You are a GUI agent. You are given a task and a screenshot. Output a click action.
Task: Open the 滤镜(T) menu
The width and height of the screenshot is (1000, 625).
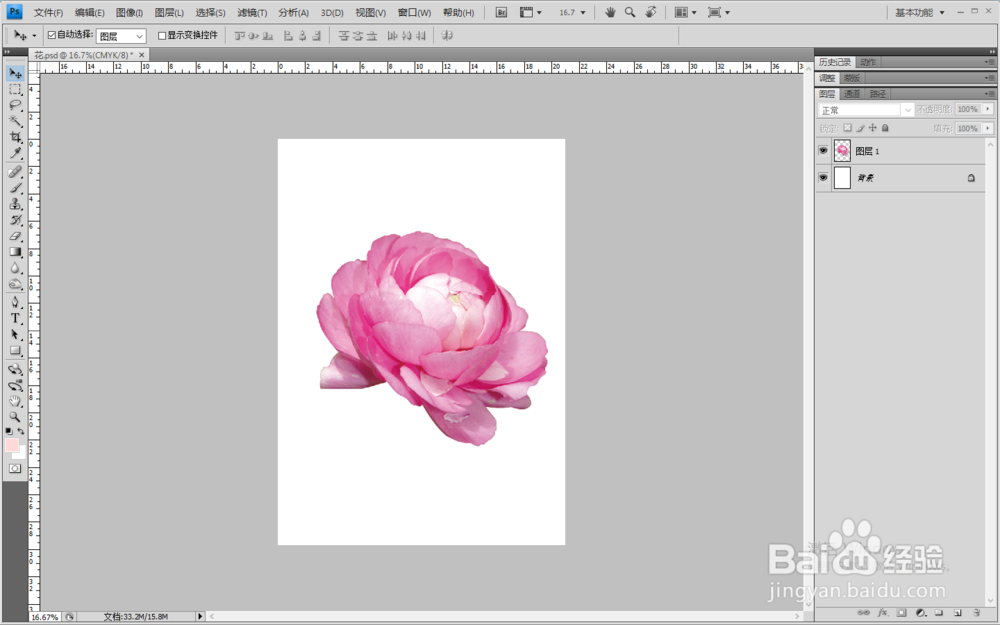pos(252,13)
